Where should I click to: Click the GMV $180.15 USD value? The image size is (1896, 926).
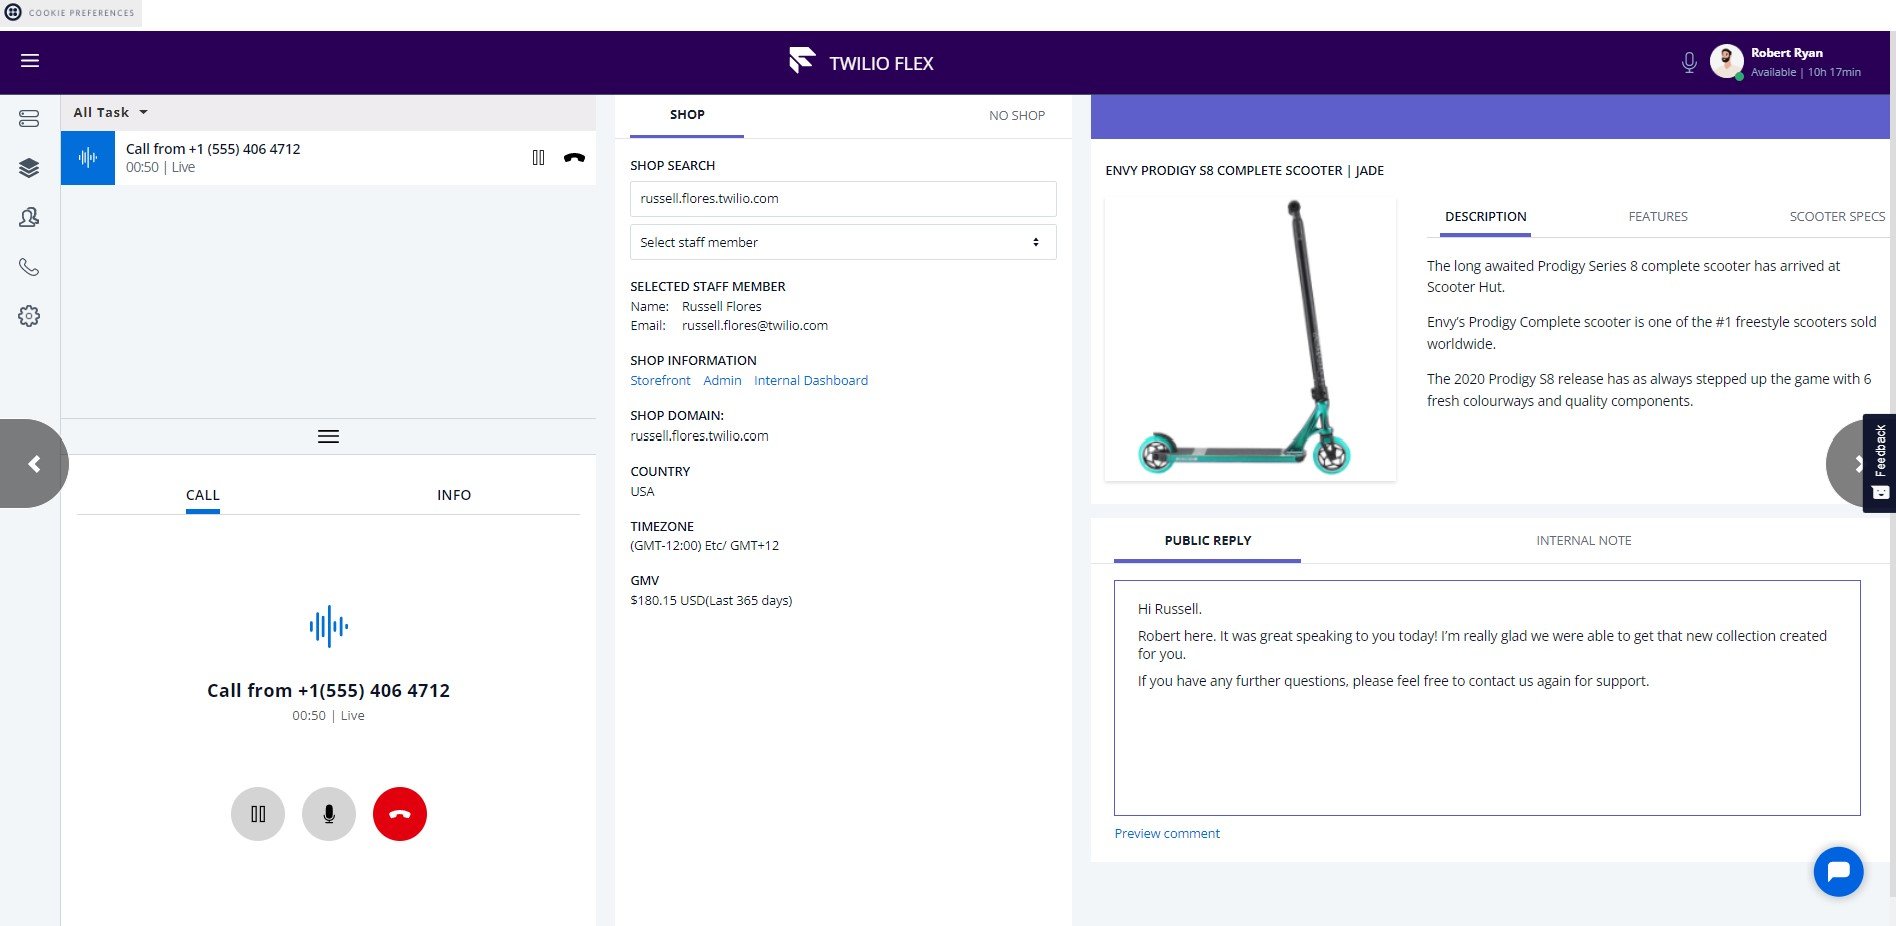[711, 601]
